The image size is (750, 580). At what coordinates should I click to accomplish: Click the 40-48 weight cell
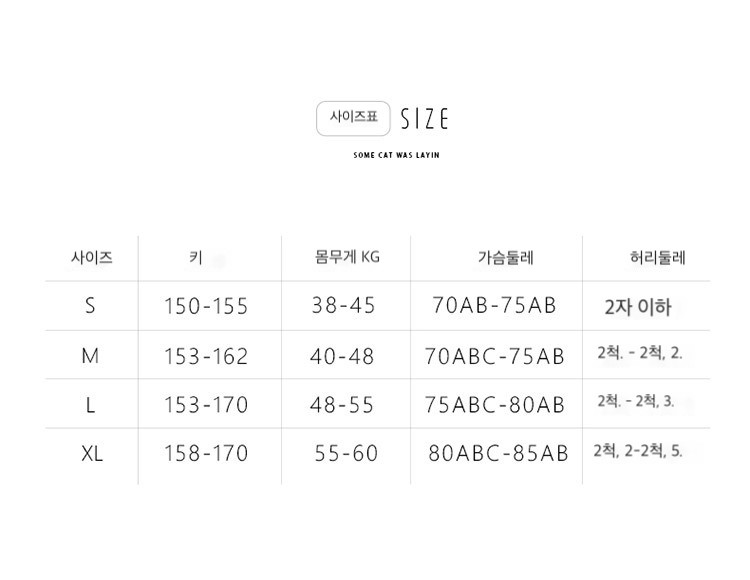(342, 356)
